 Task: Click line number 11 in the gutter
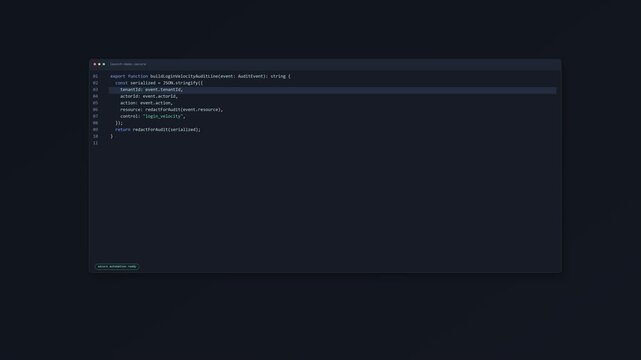[x=95, y=143]
